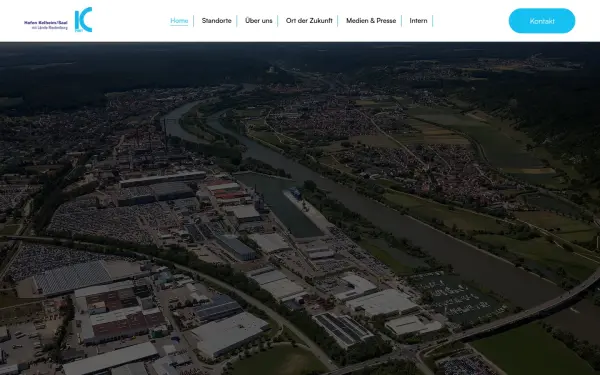The height and width of the screenshot is (375, 600).
Task: Go to the Standorte page
Action: 217,21
